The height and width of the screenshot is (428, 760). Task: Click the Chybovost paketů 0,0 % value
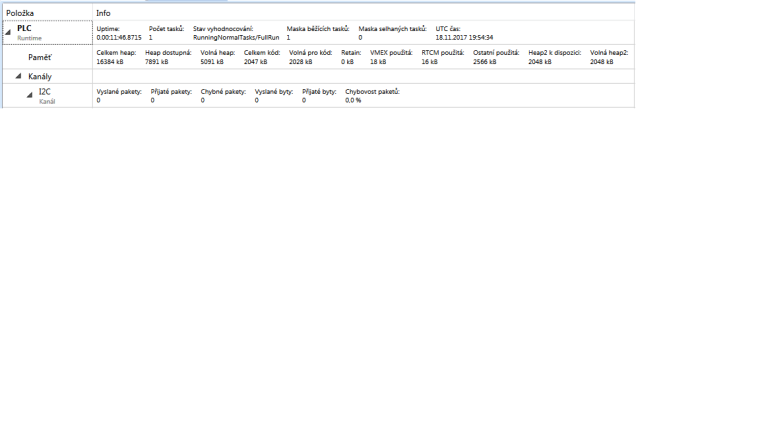[353, 100]
